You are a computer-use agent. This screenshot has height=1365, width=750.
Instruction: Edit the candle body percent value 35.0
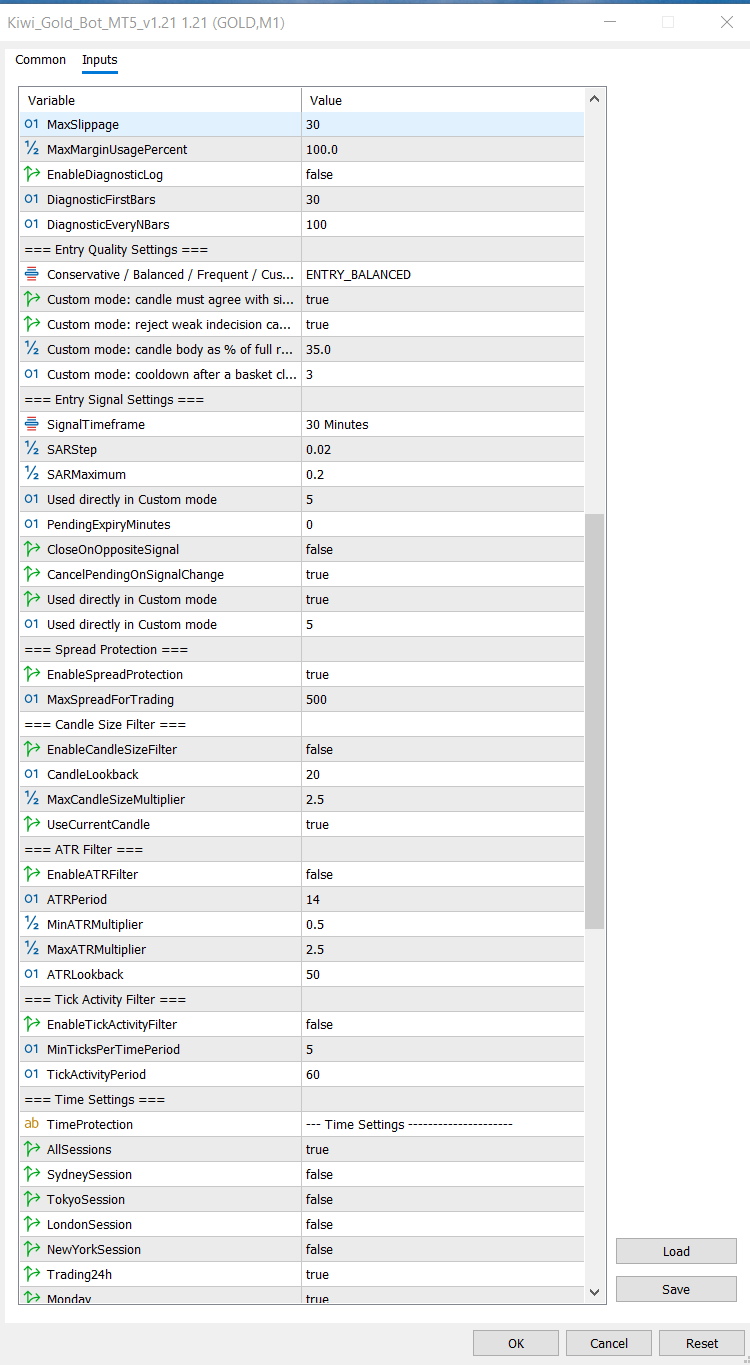(443, 349)
